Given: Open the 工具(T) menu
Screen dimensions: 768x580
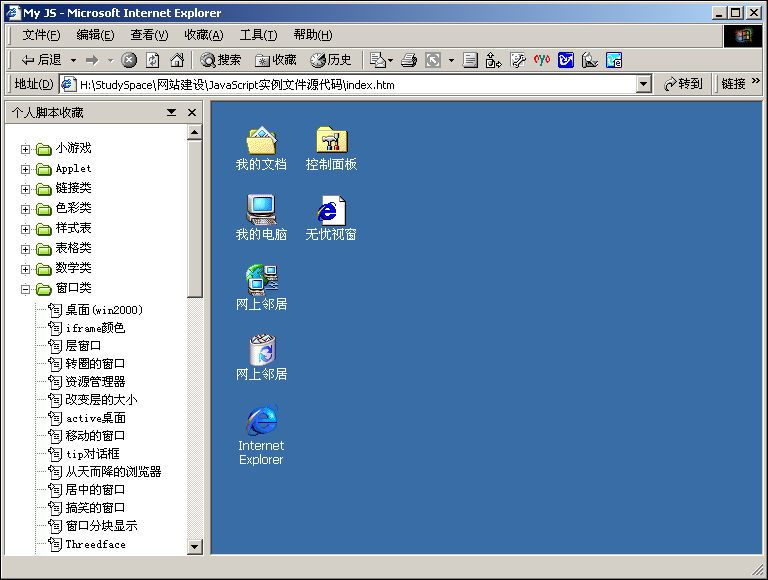Looking at the screenshot, I should coord(258,35).
